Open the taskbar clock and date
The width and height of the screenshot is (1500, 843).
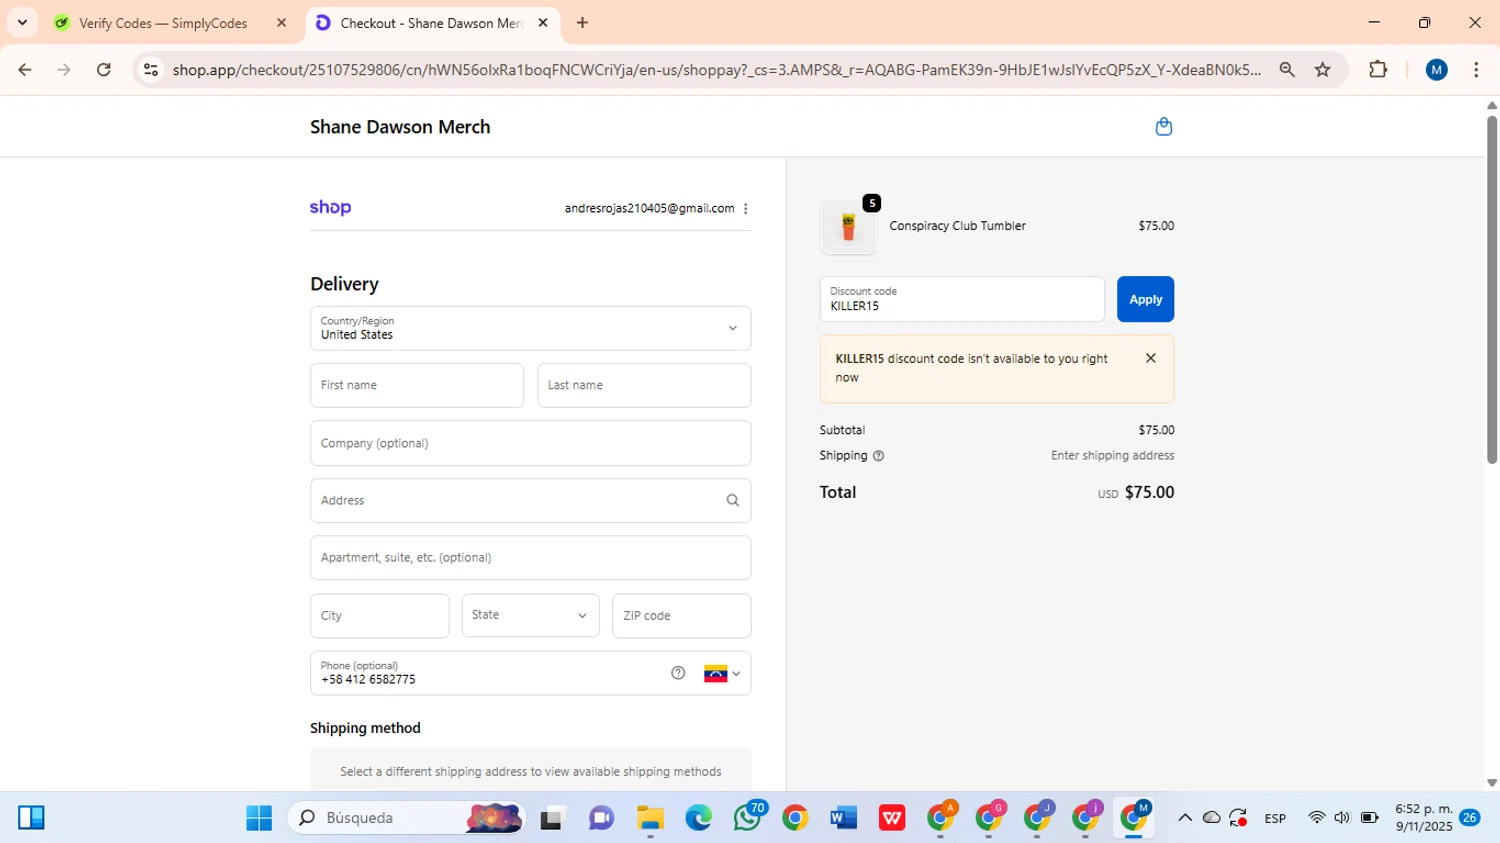click(1424, 818)
